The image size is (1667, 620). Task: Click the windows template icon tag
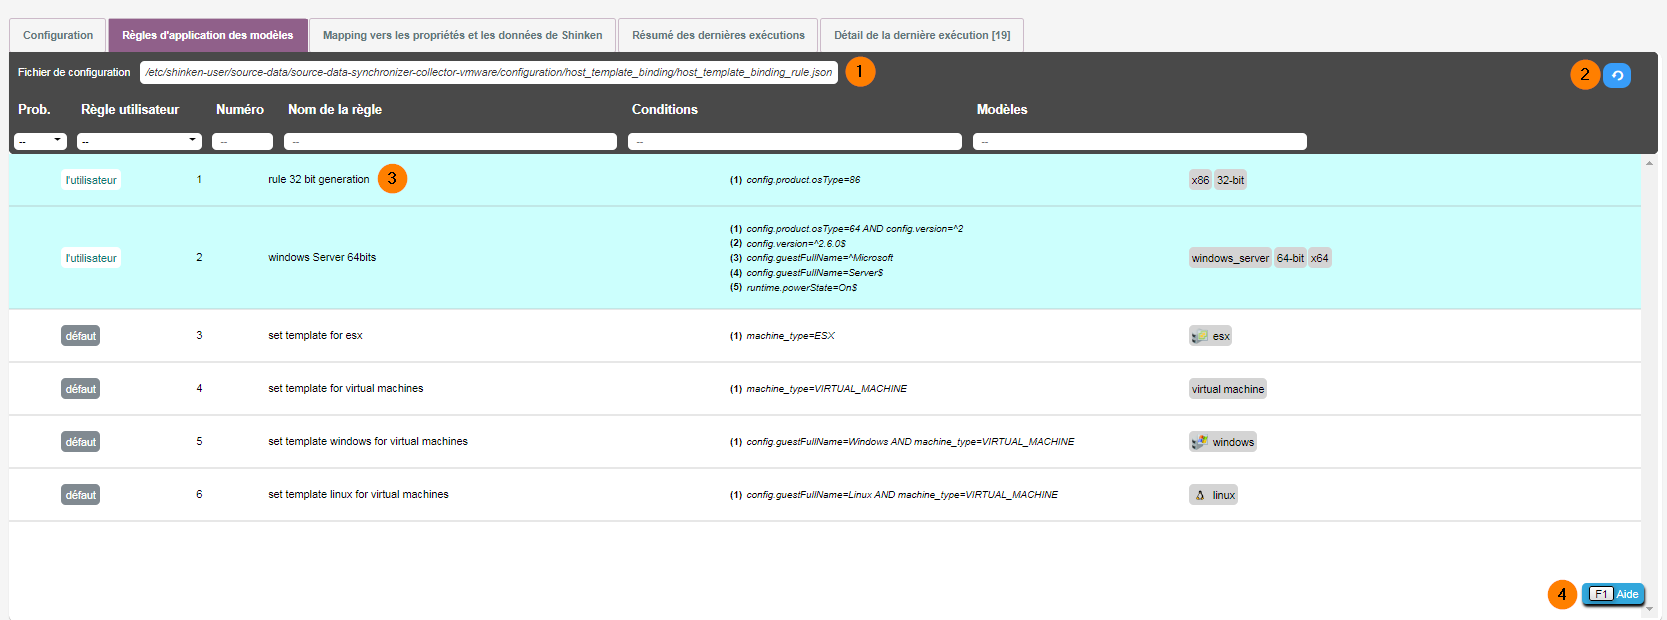(x=1222, y=442)
